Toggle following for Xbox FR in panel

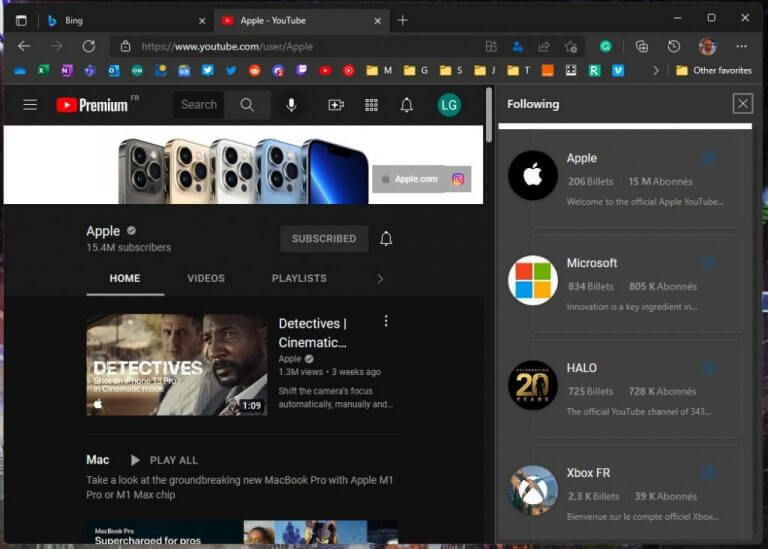pyautogui.click(x=708, y=473)
